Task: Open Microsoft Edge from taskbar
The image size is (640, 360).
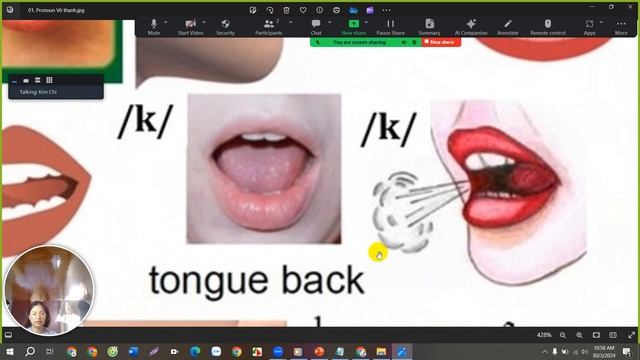Action: click(x=195, y=351)
